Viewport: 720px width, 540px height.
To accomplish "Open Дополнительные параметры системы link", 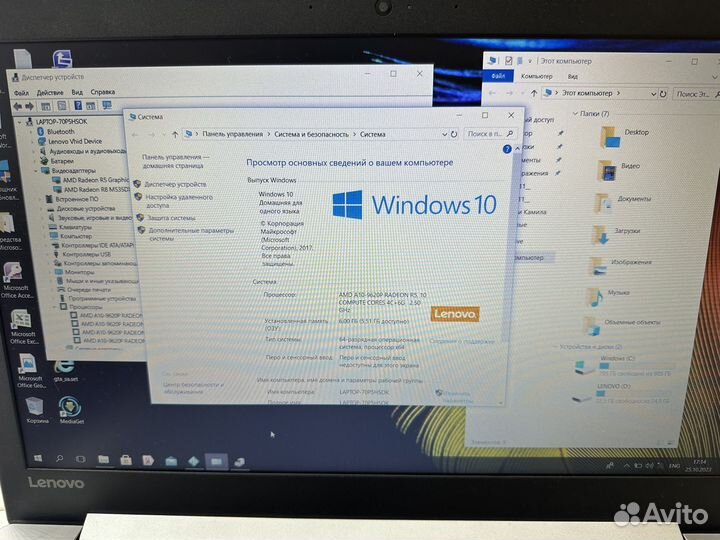I will 191,235.
